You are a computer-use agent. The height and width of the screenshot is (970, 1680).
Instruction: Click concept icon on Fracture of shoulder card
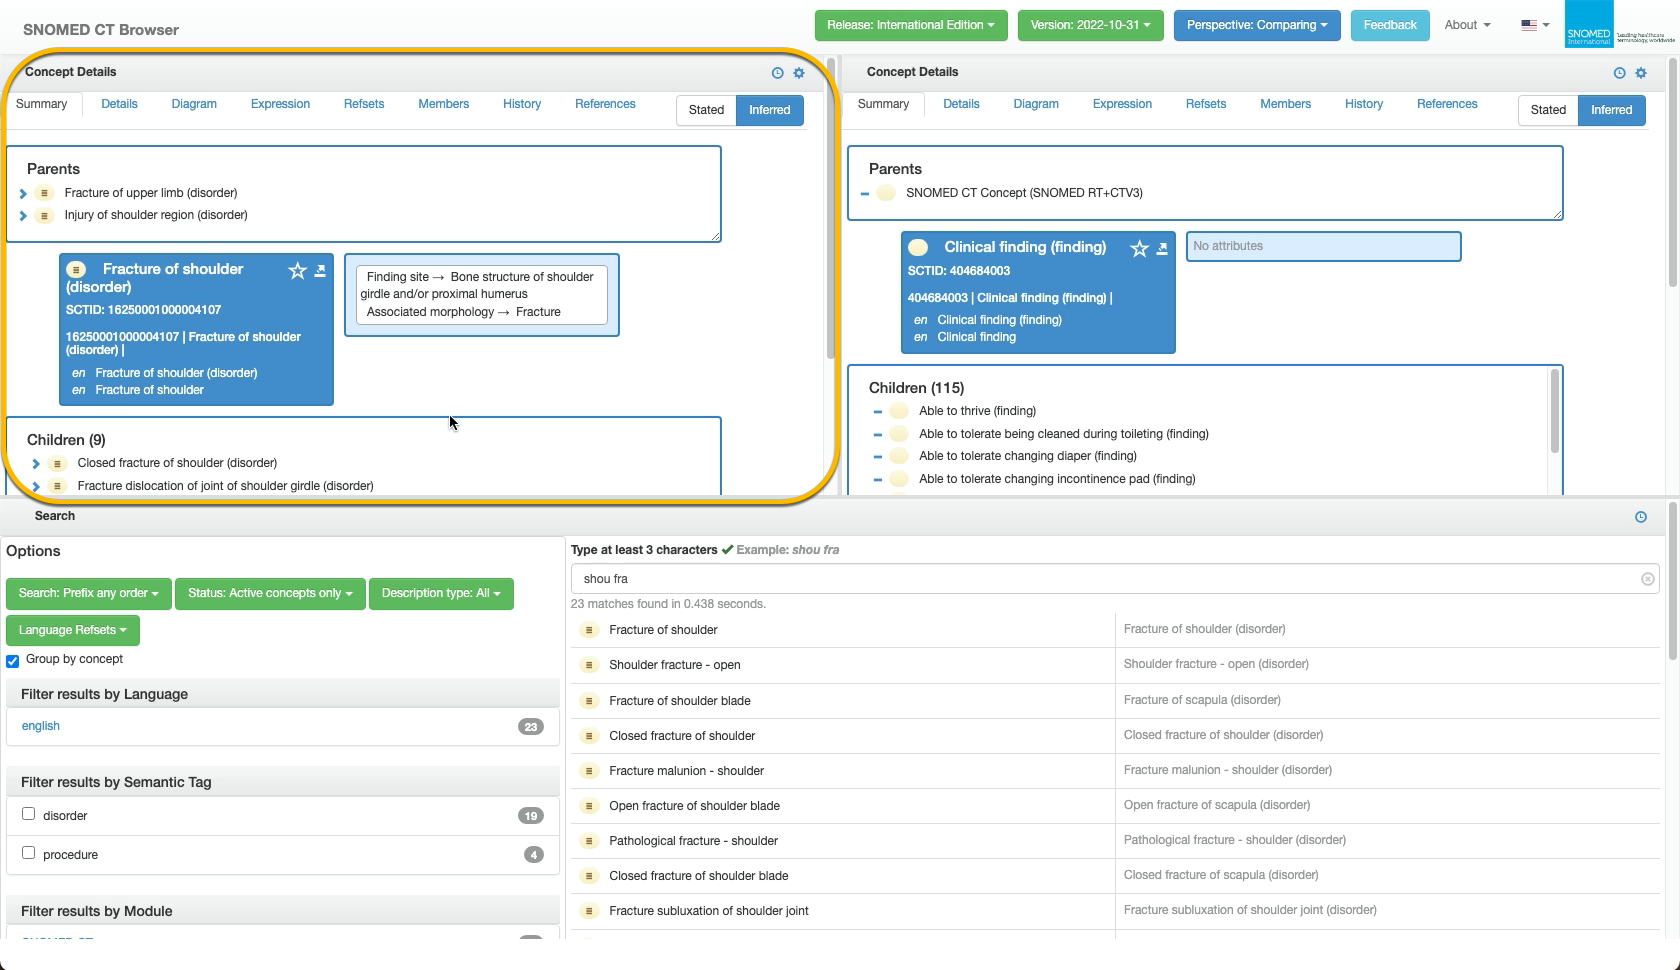76,270
